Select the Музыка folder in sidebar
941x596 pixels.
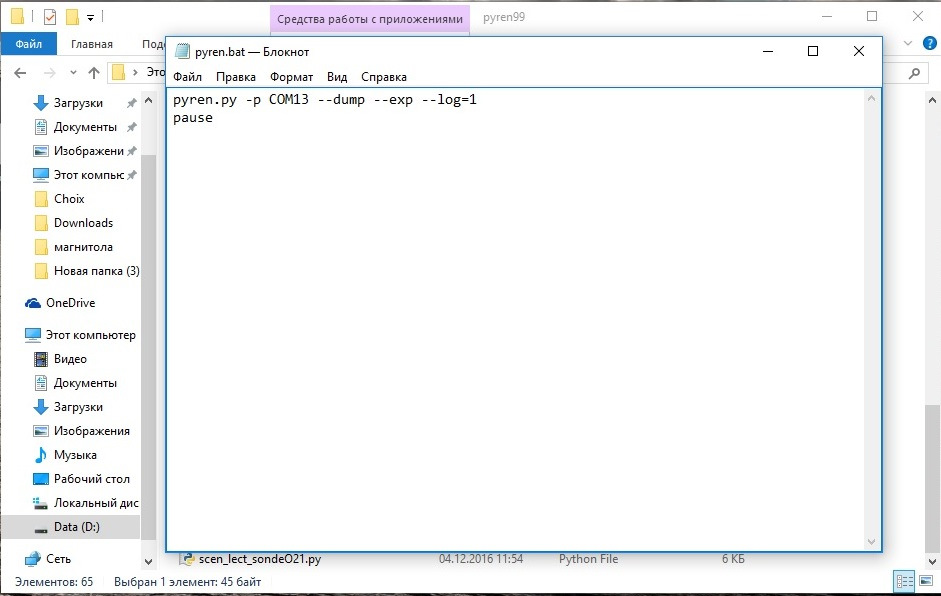coord(75,455)
